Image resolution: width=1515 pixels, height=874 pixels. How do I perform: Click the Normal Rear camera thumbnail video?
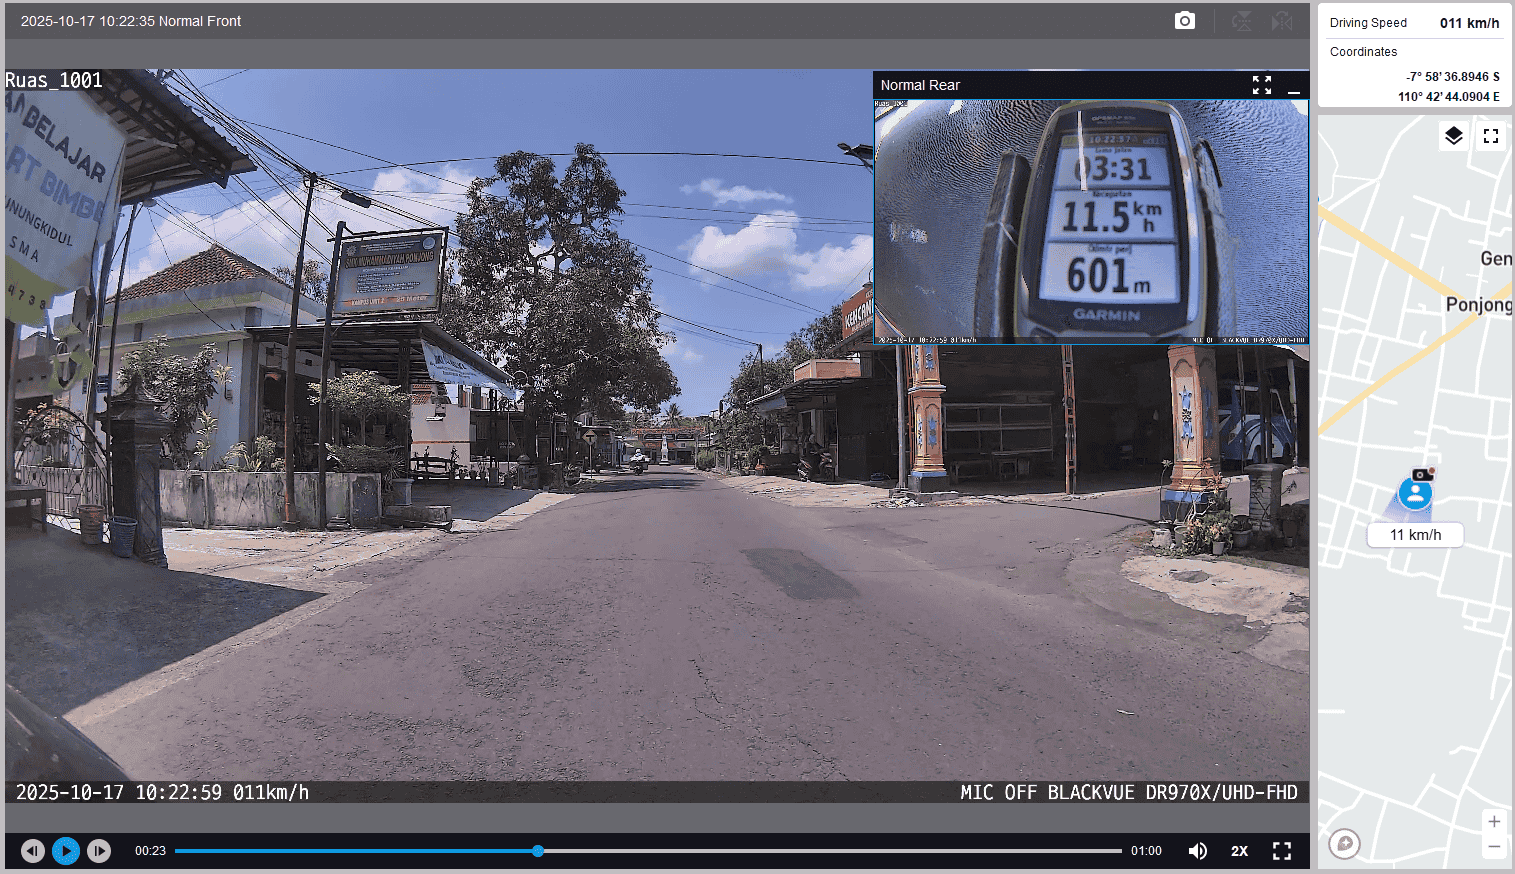tap(1090, 220)
